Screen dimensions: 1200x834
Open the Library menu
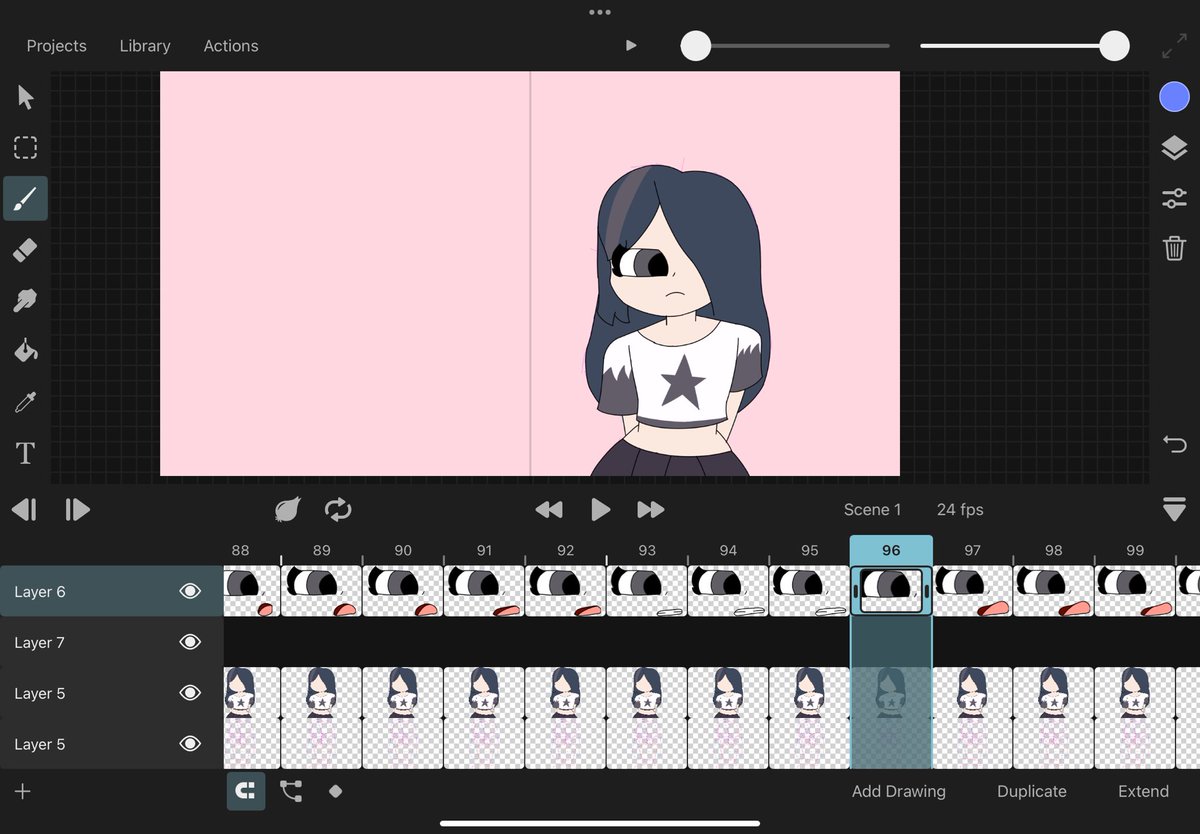coord(145,46)
